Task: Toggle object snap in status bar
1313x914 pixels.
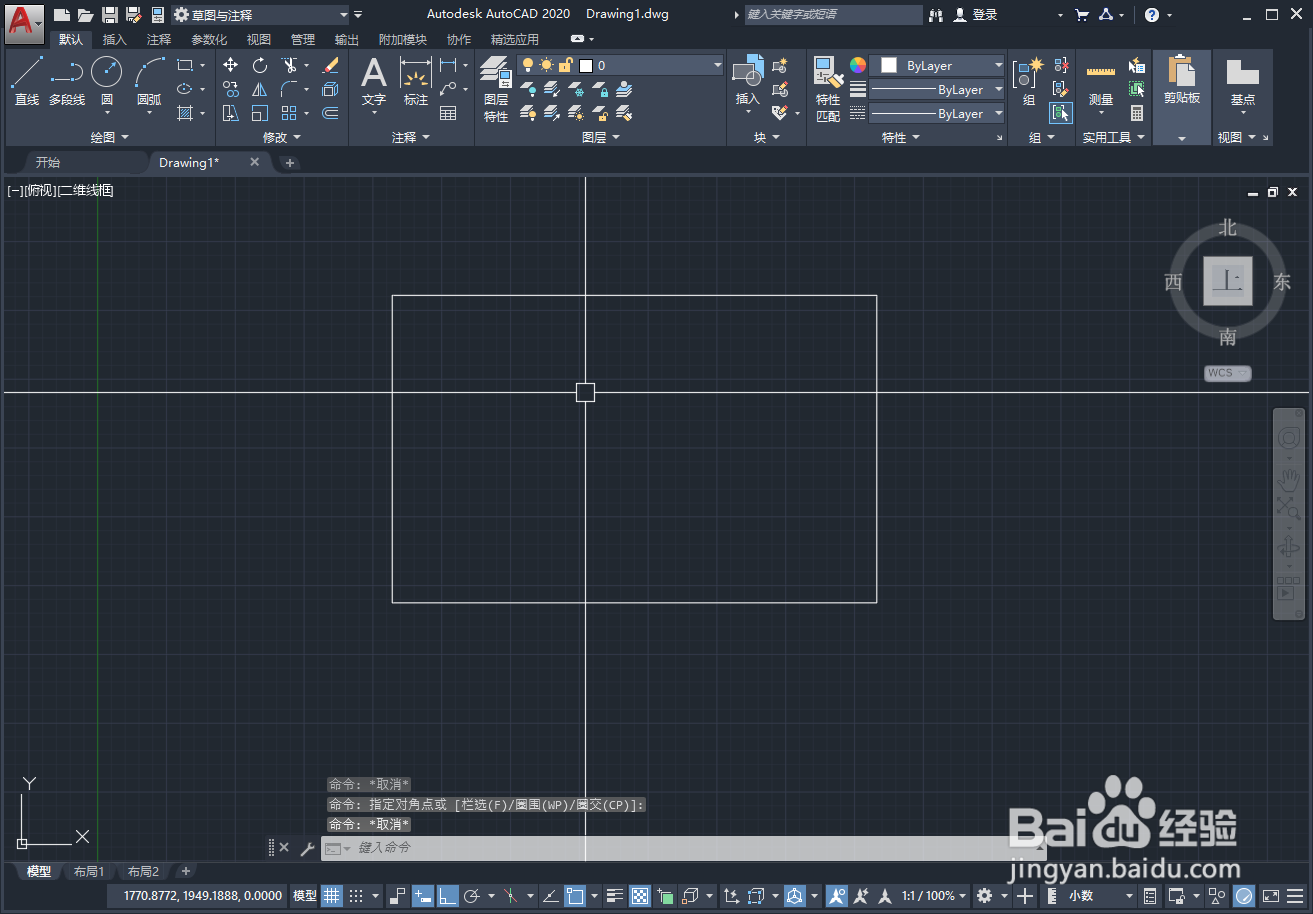Action: pos(576,896)
